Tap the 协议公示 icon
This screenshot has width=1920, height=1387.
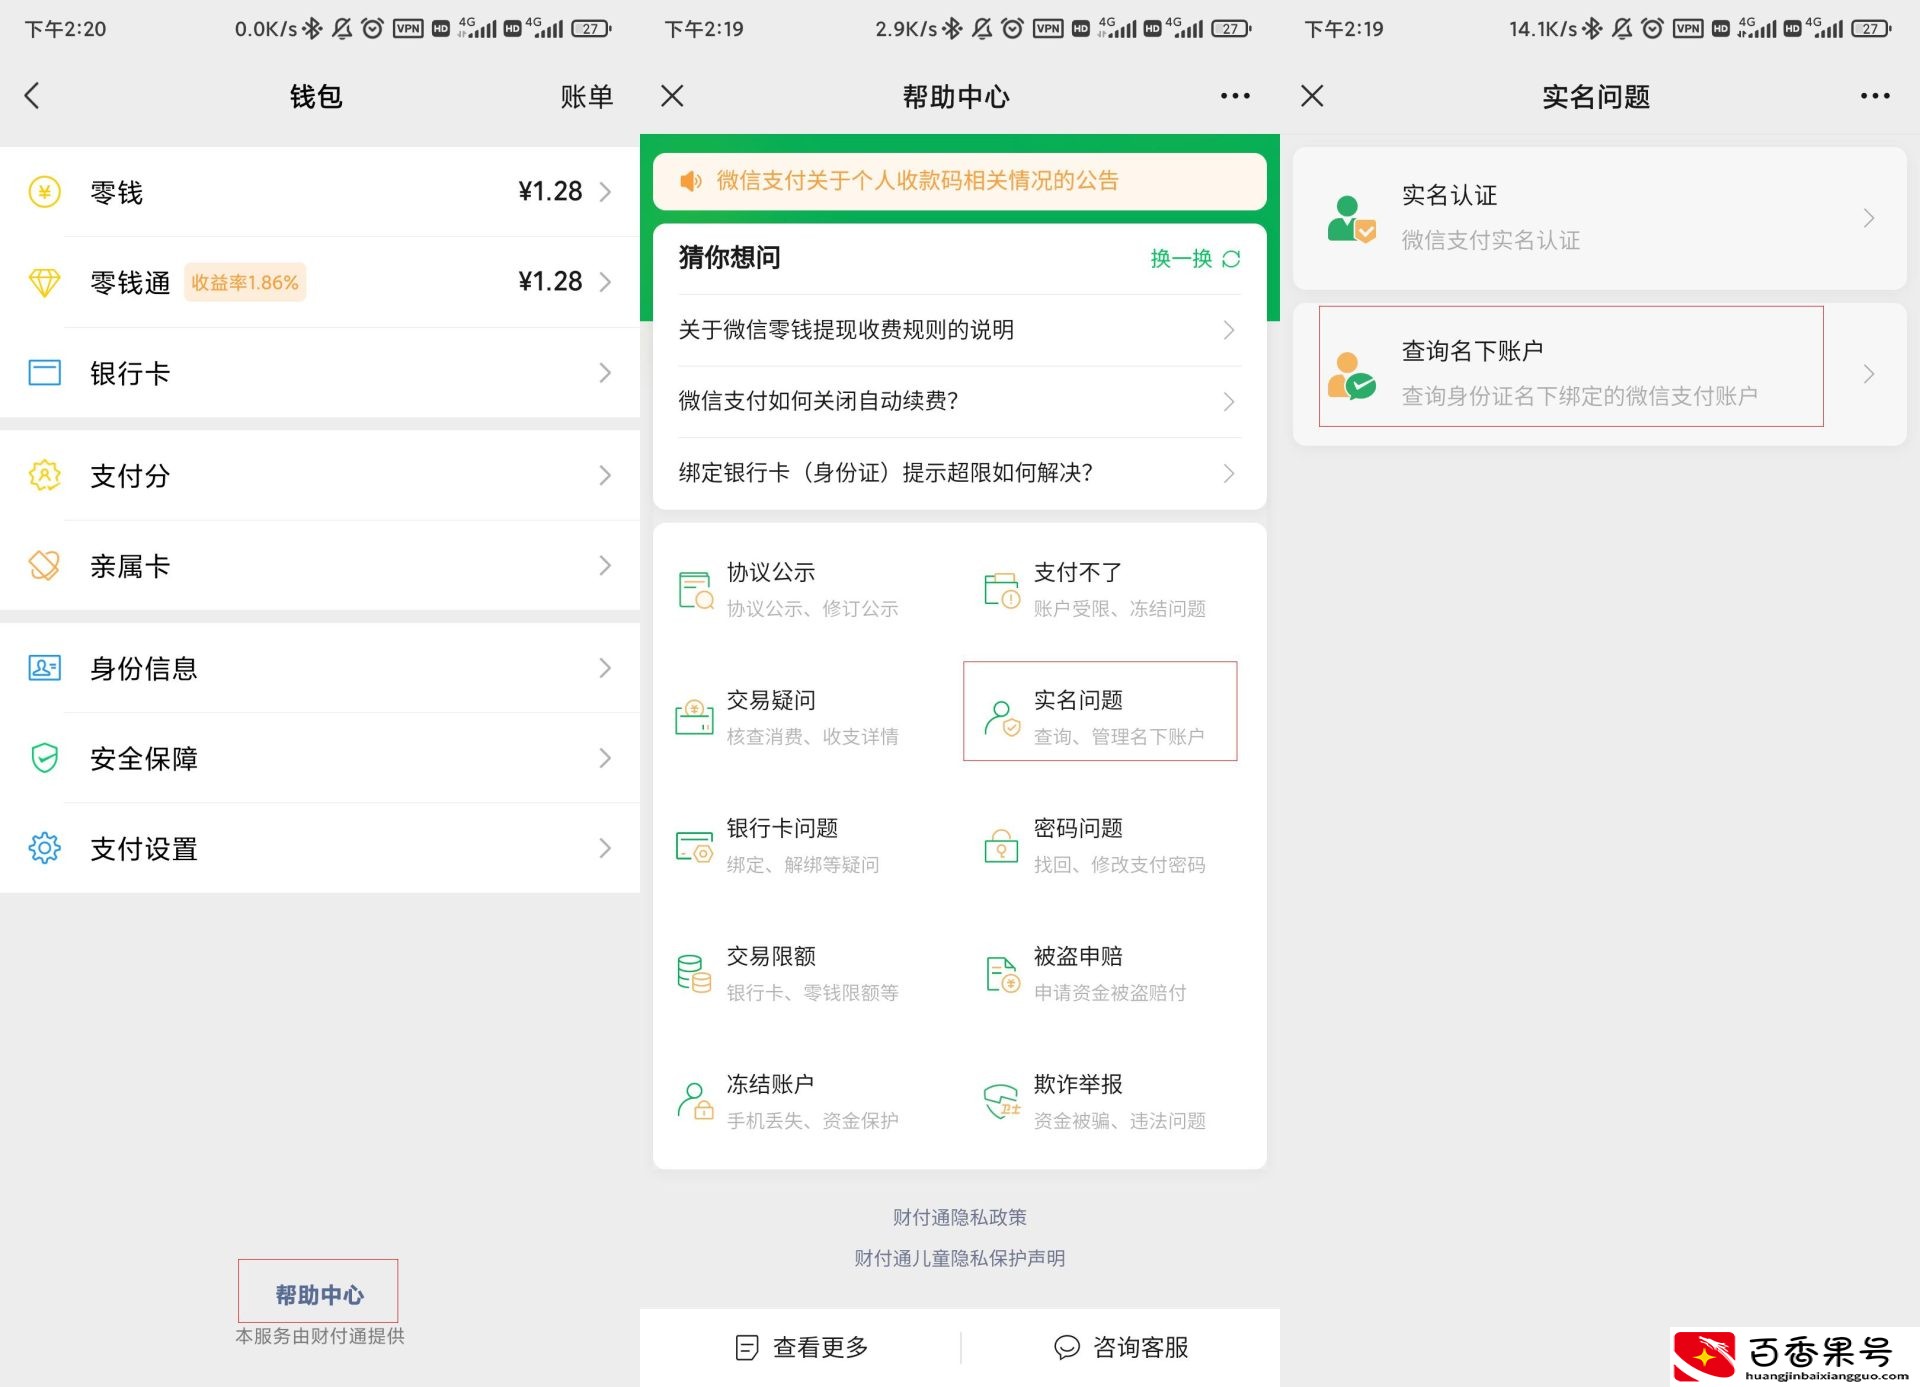[695, 590]
